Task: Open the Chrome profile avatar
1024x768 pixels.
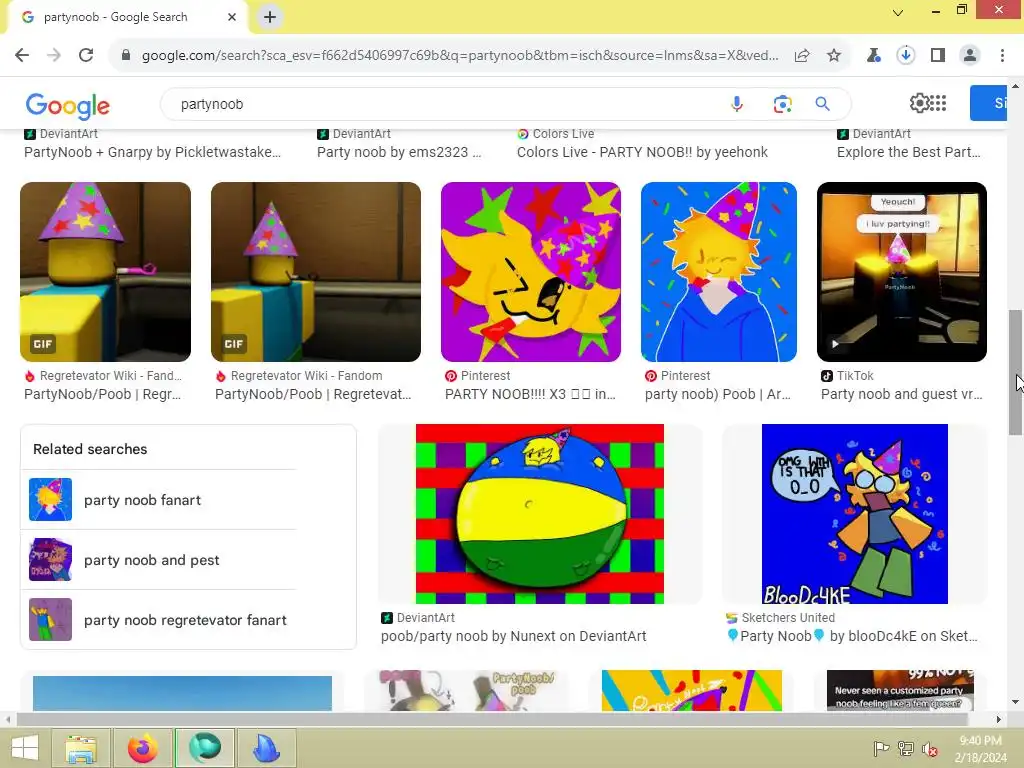Action: pyautogui.click(x=970, y=56)
